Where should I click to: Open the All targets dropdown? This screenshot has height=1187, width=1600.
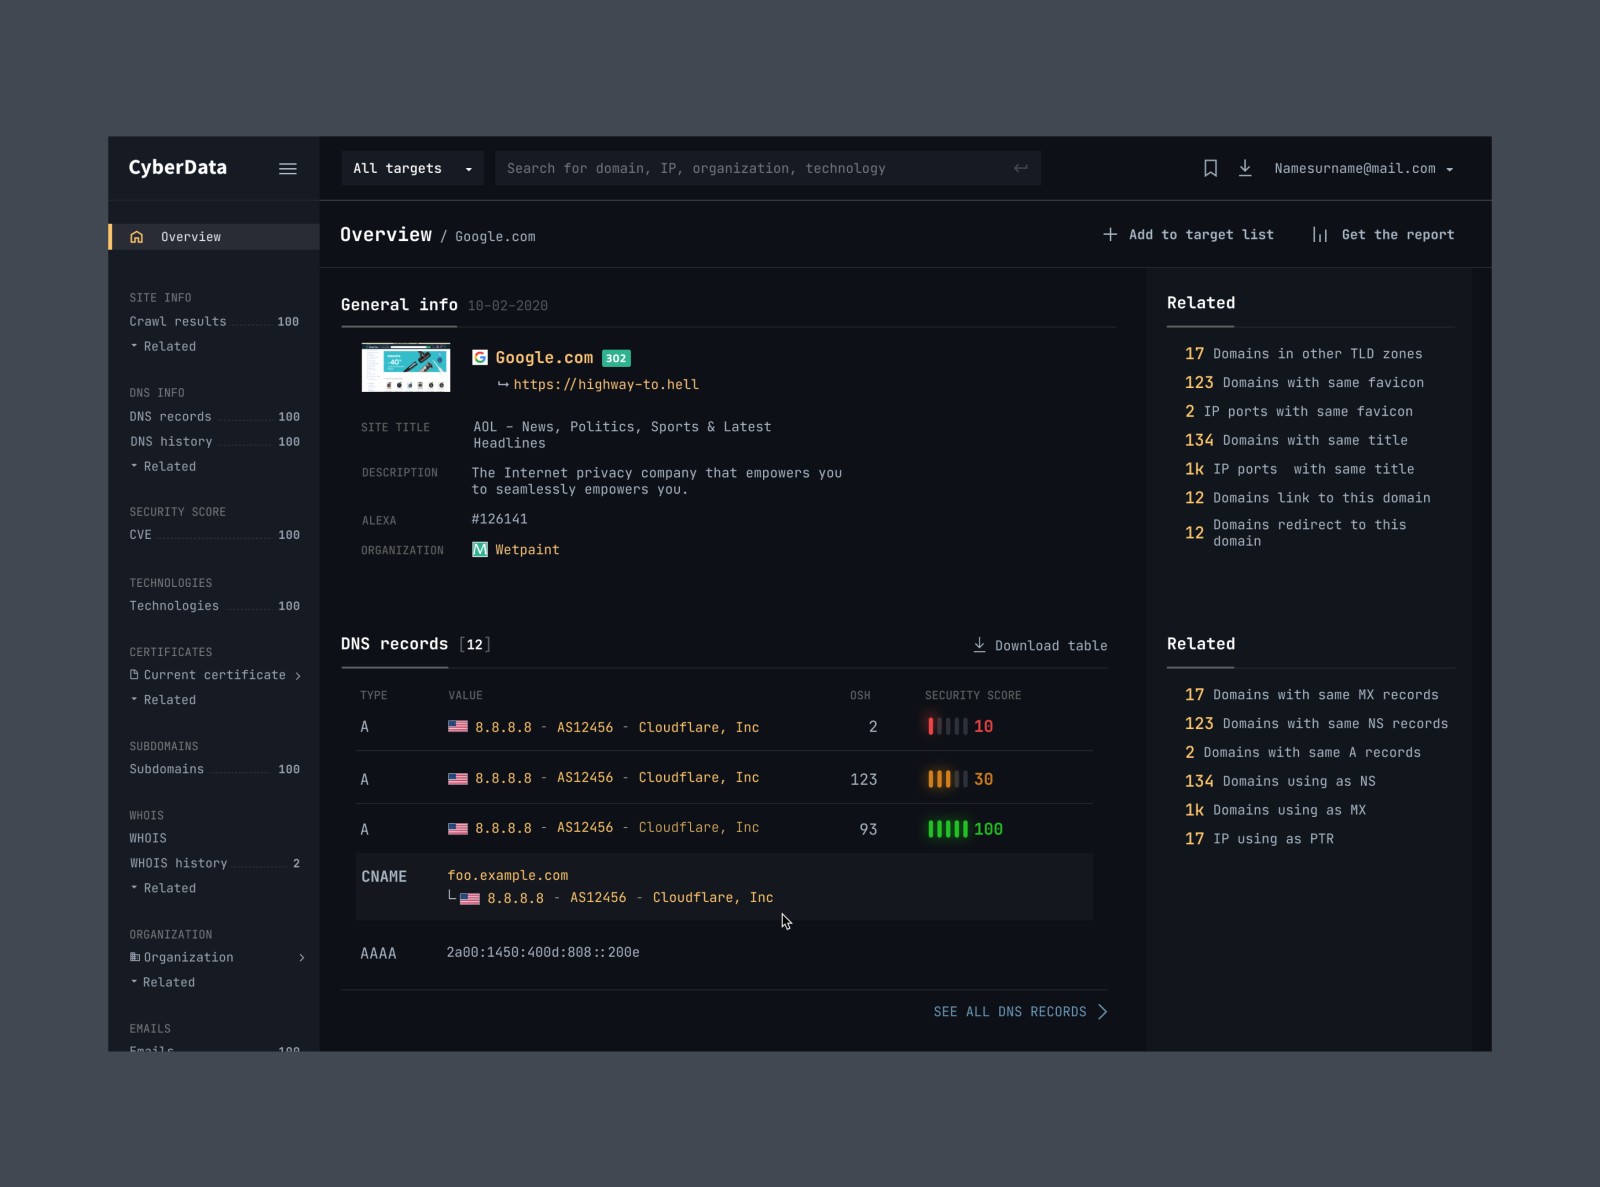[412, 168]
